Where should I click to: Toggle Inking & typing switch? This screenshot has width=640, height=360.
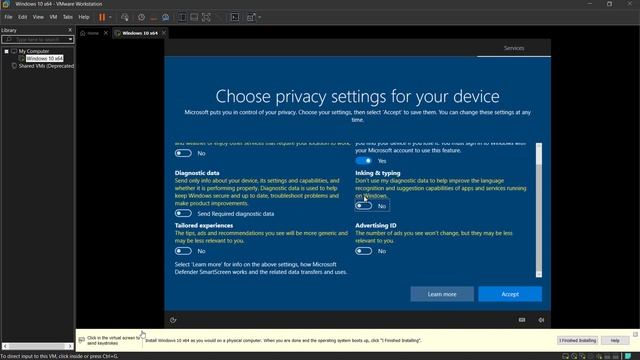click(363, 206)
